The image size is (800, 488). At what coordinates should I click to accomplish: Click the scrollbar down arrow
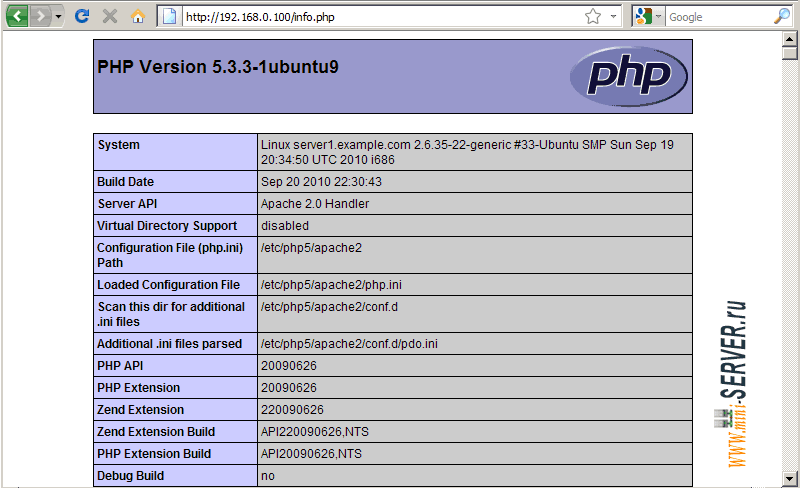[789, 479]
